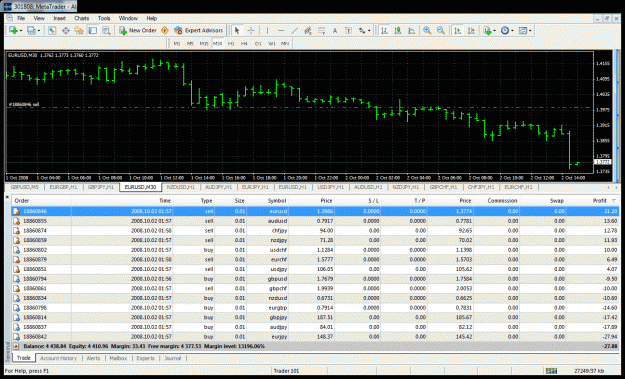
Task: Open the Periods clock icon
Action: 505,30
